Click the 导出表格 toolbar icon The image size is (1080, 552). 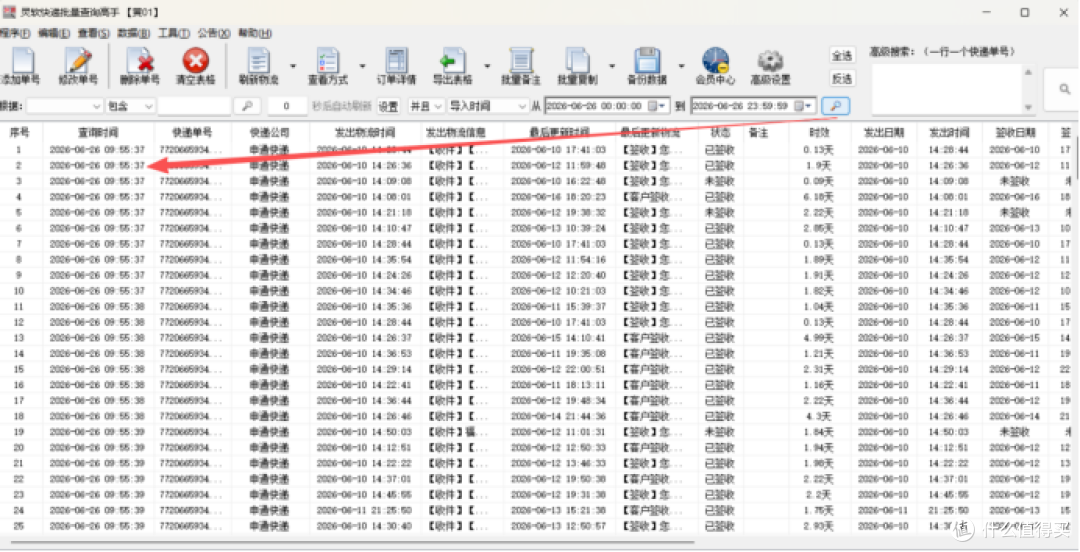click(x=453, y=61)
